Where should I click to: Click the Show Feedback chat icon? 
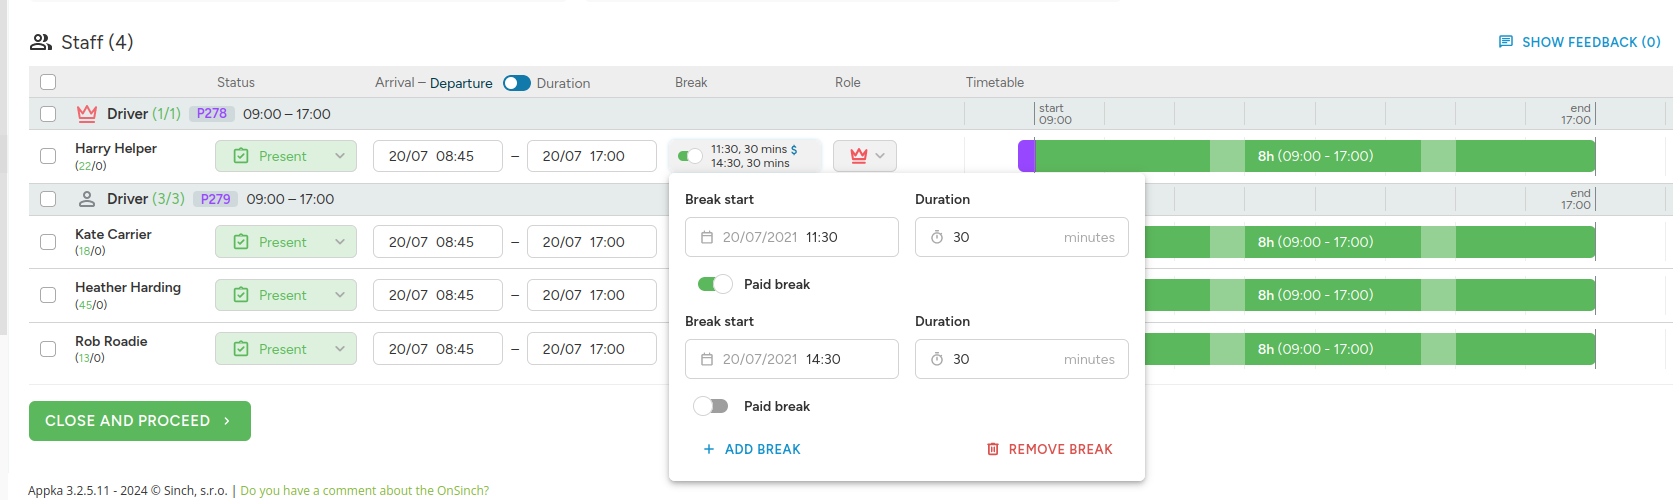[1505, 42]
